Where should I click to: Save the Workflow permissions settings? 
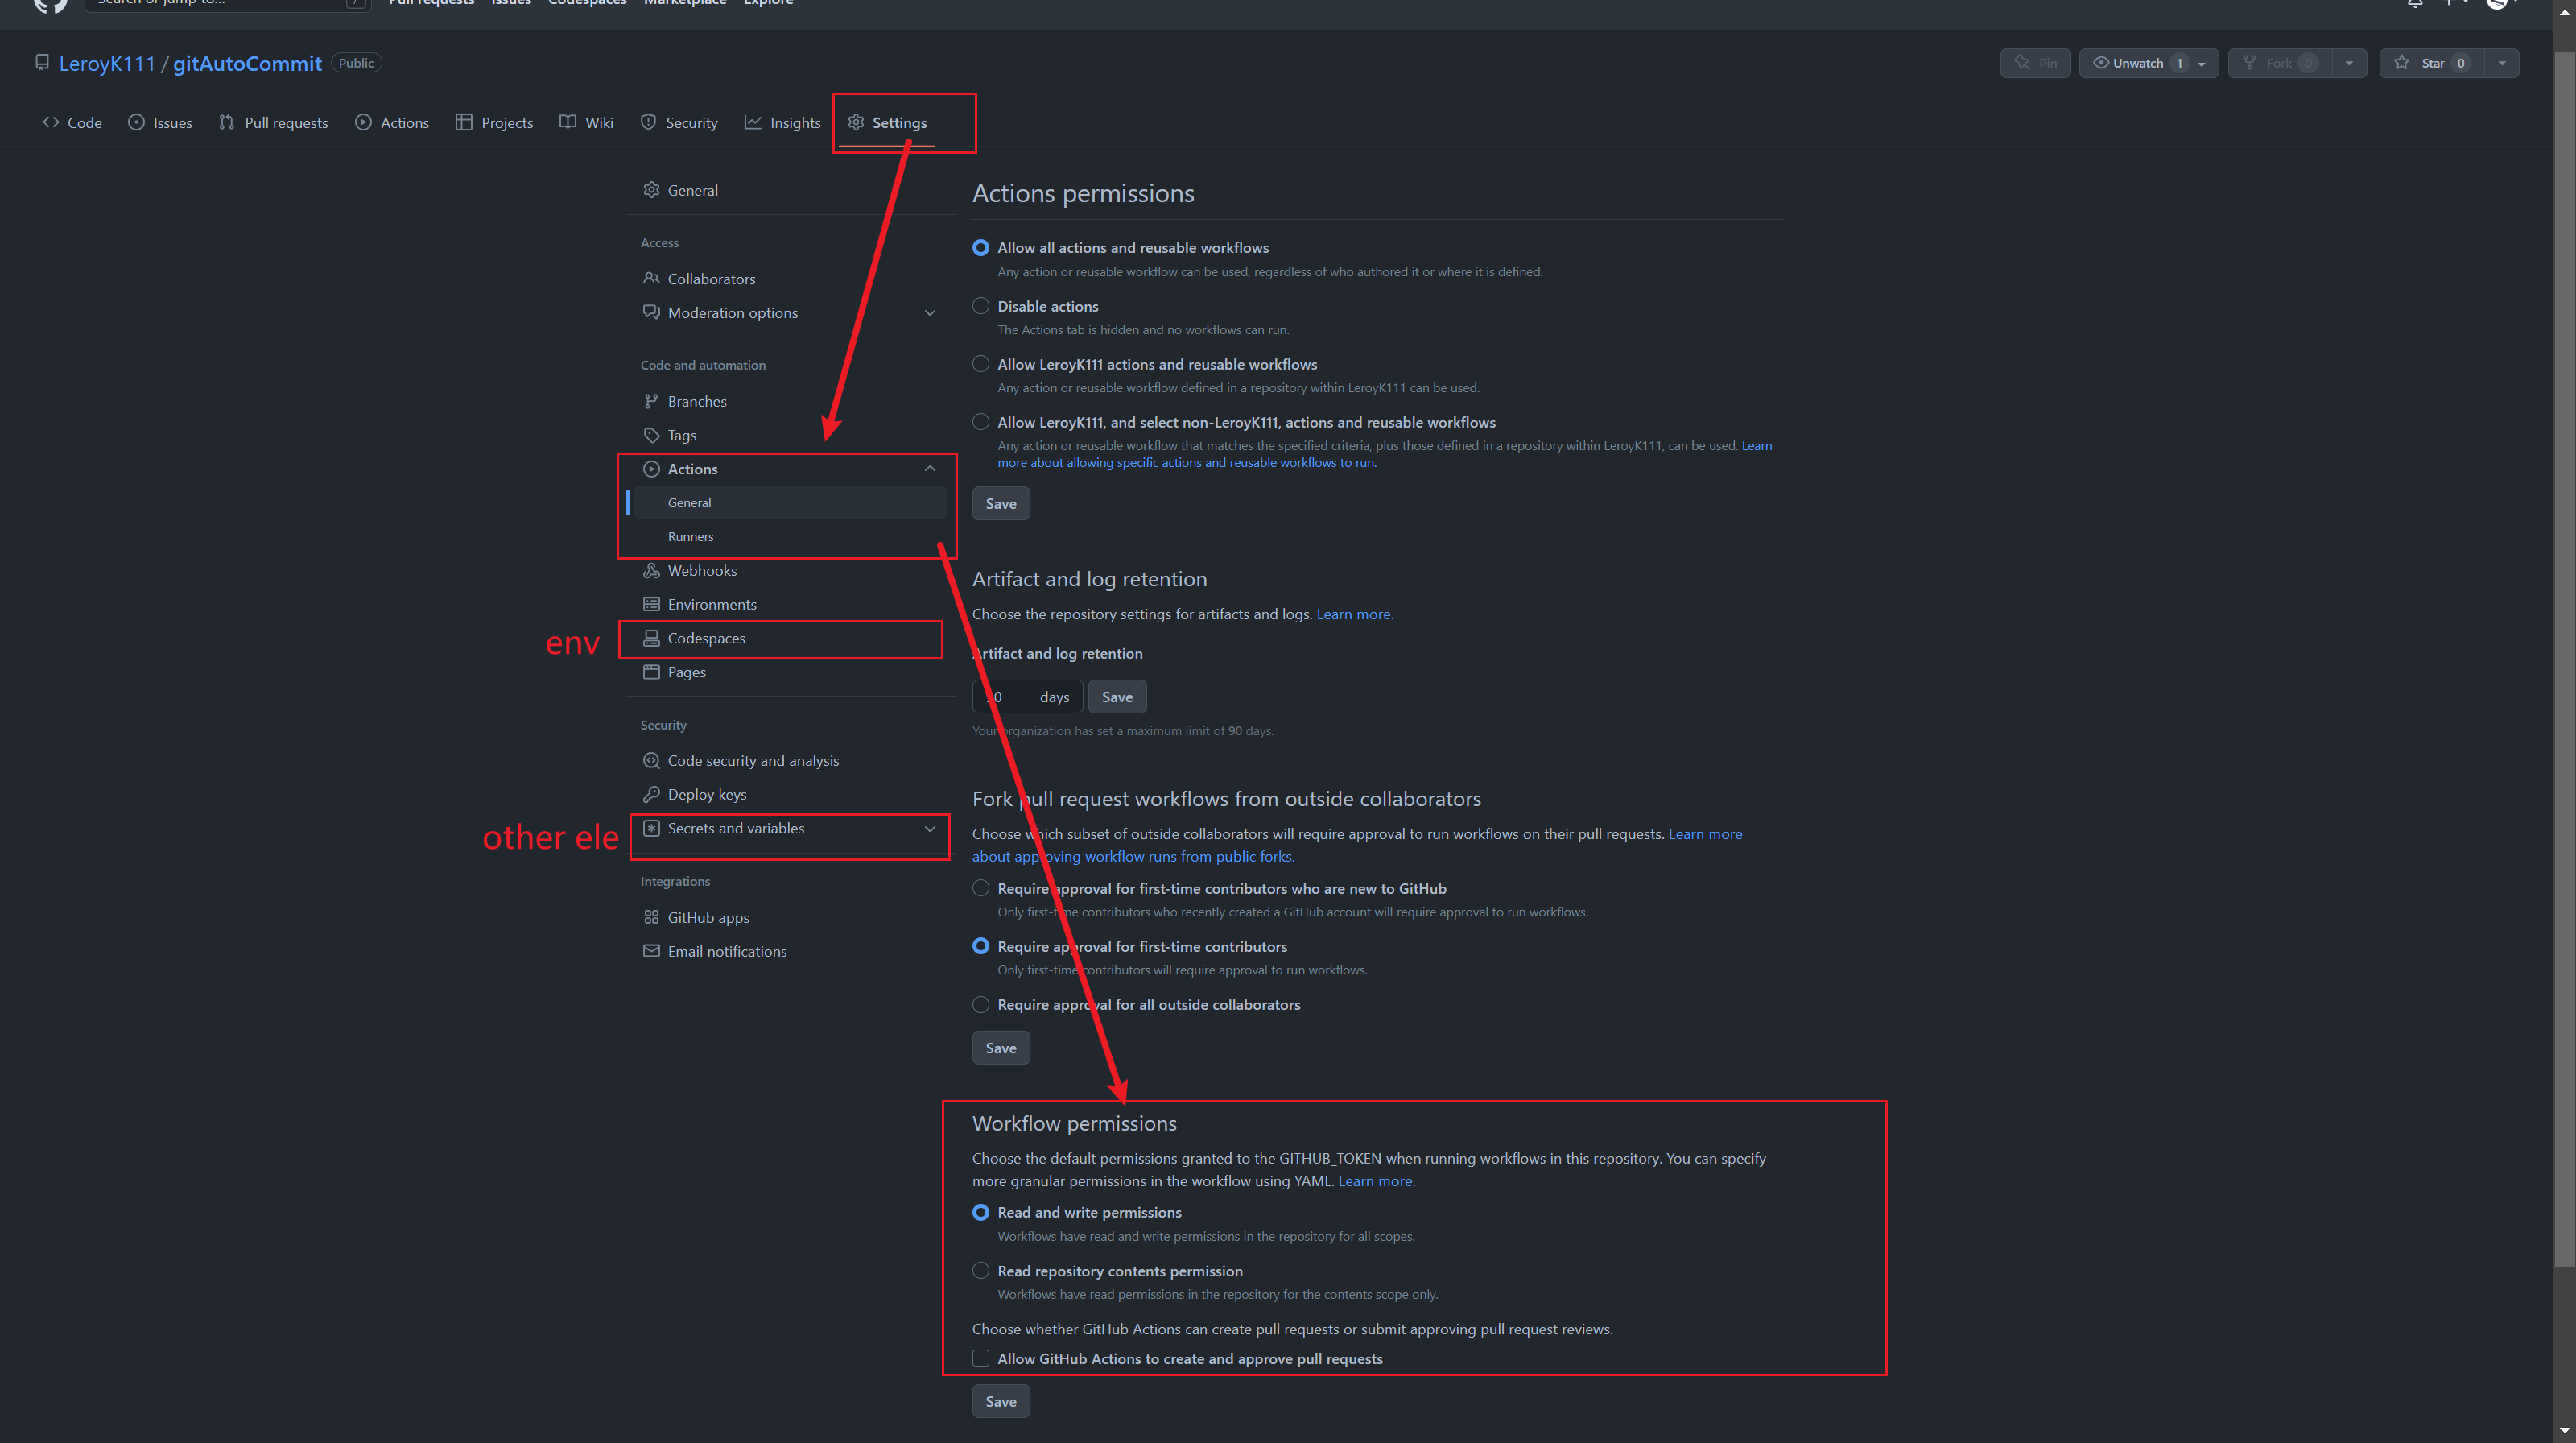click(1000, 1401)
